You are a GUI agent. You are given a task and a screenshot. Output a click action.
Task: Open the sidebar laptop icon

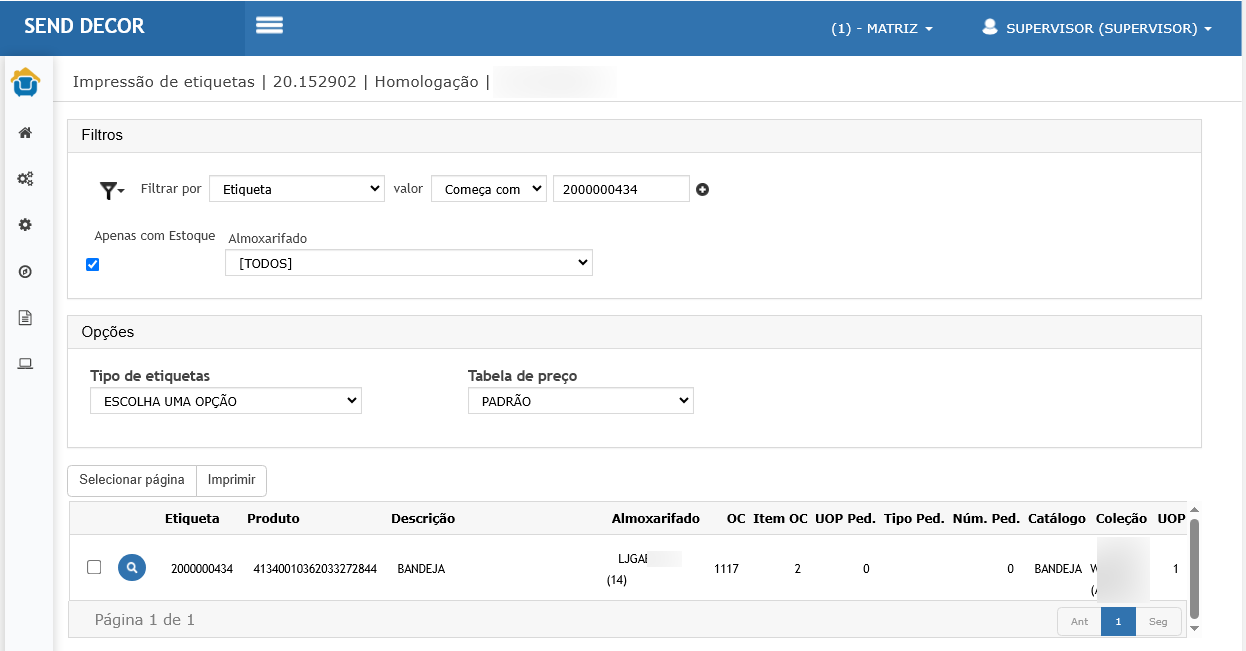[26, 363]
